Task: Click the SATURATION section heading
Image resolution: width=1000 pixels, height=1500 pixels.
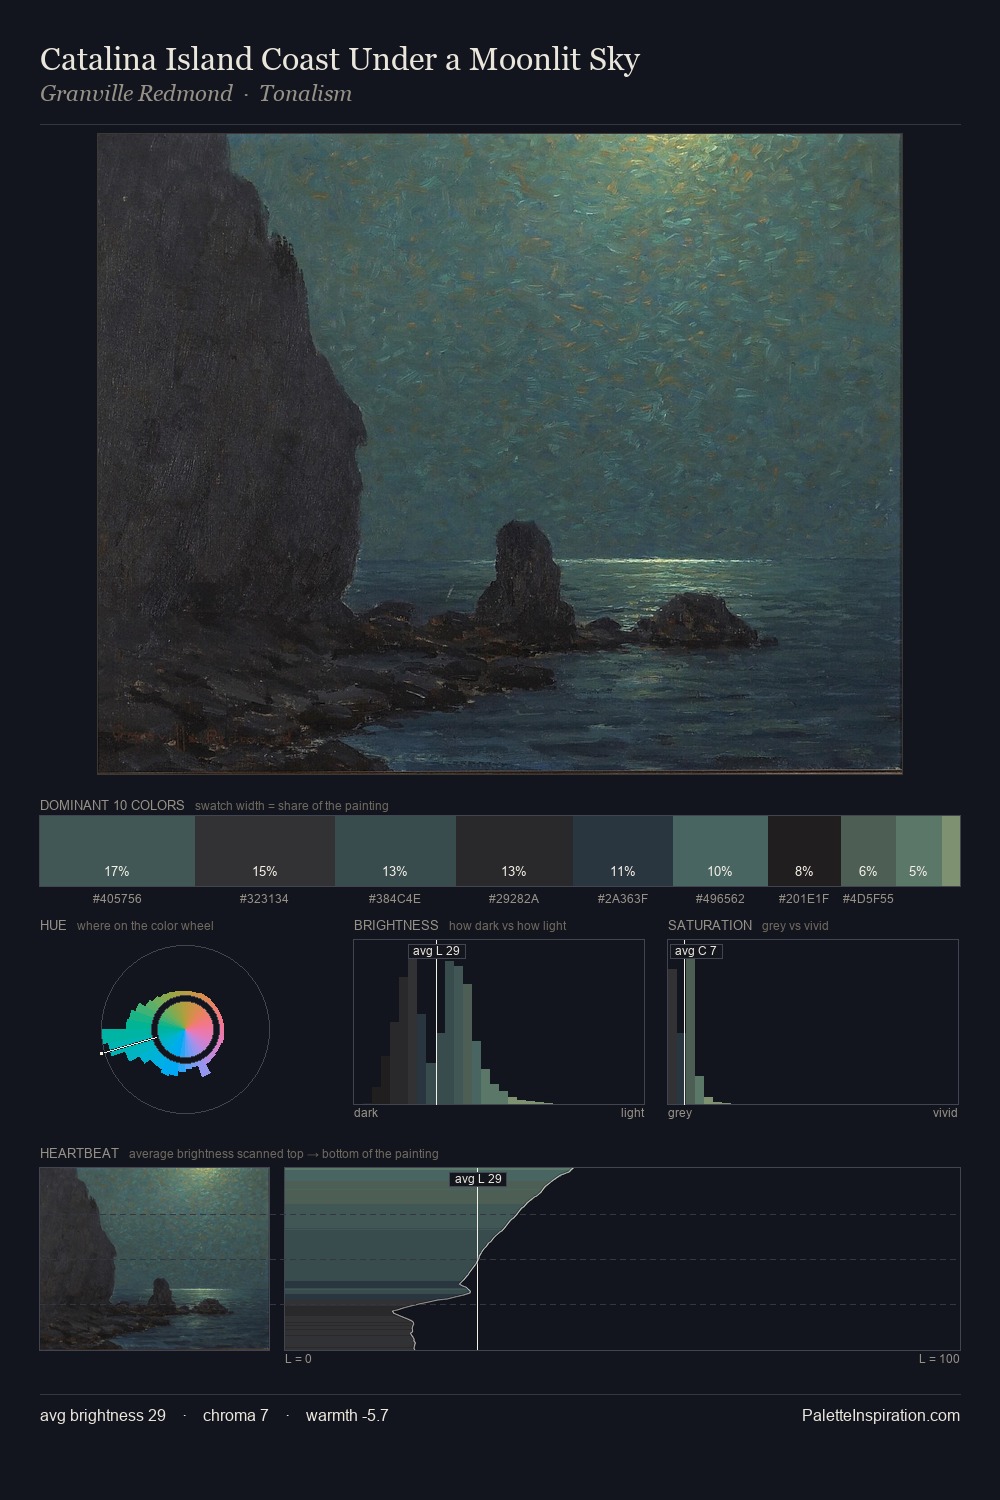Action: (x=710, y=925)
